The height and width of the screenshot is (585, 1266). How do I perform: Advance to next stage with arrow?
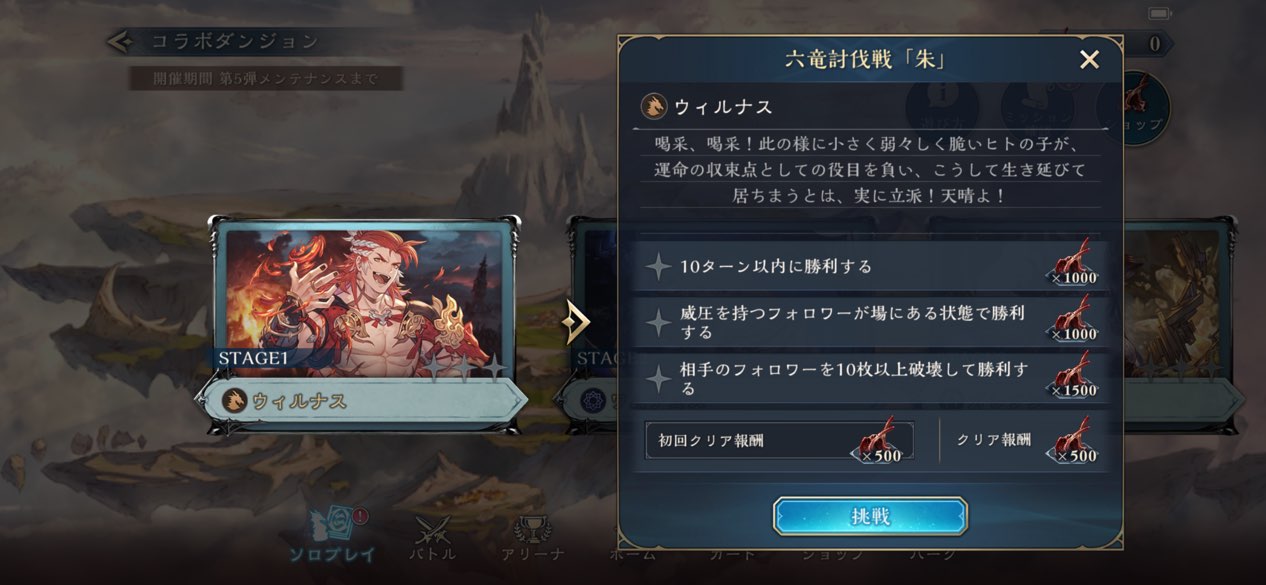577,322
